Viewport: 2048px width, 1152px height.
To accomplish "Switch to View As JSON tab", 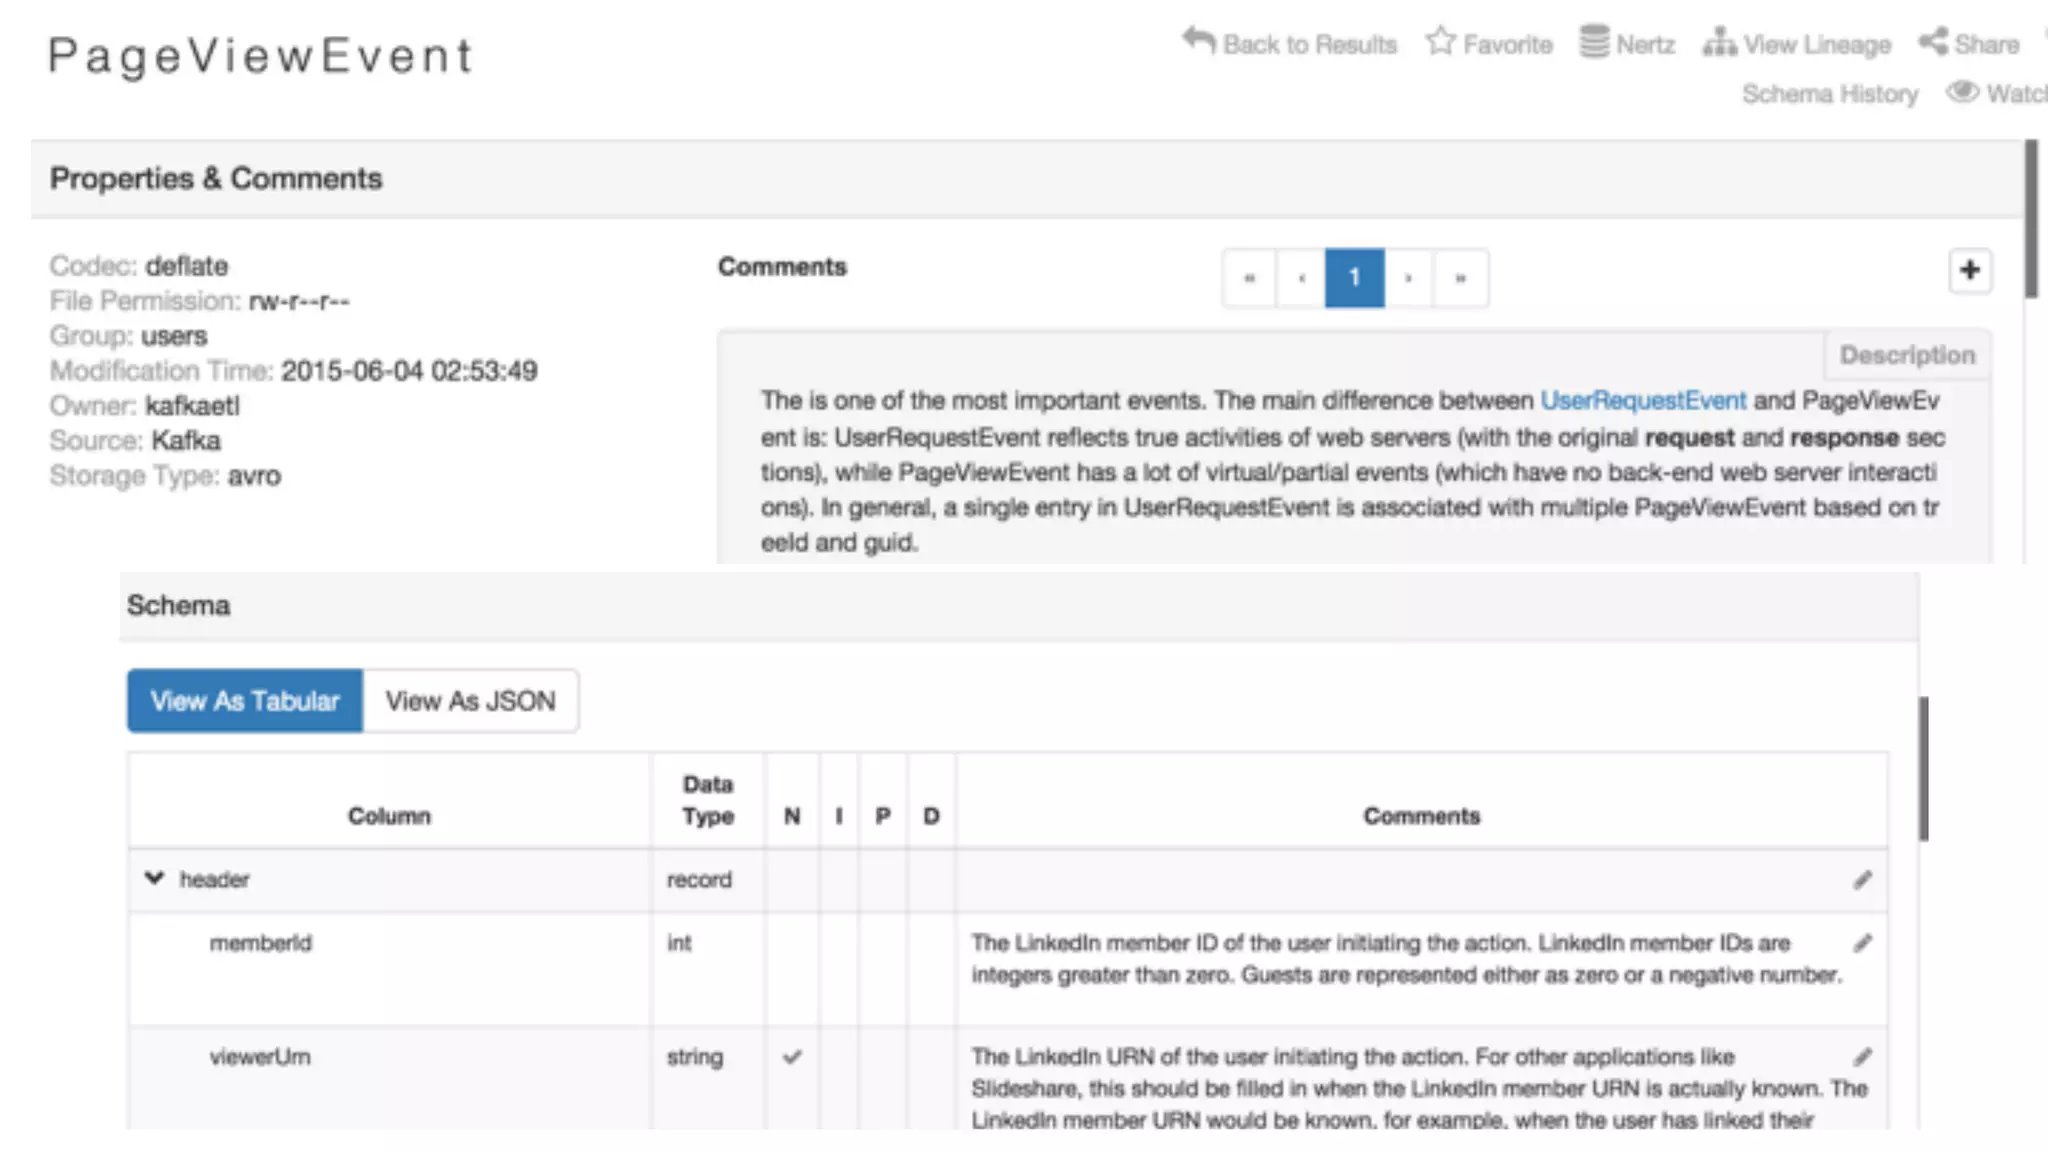I will [x=470, y=701].
